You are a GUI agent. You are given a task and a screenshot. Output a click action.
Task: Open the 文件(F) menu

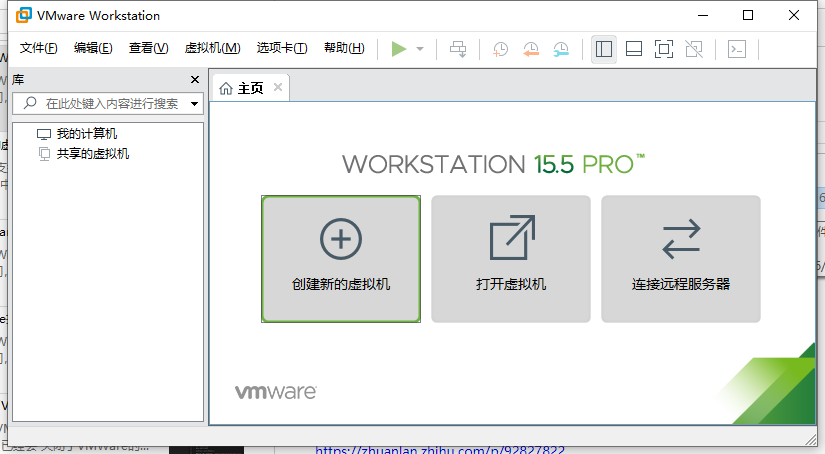38,48
